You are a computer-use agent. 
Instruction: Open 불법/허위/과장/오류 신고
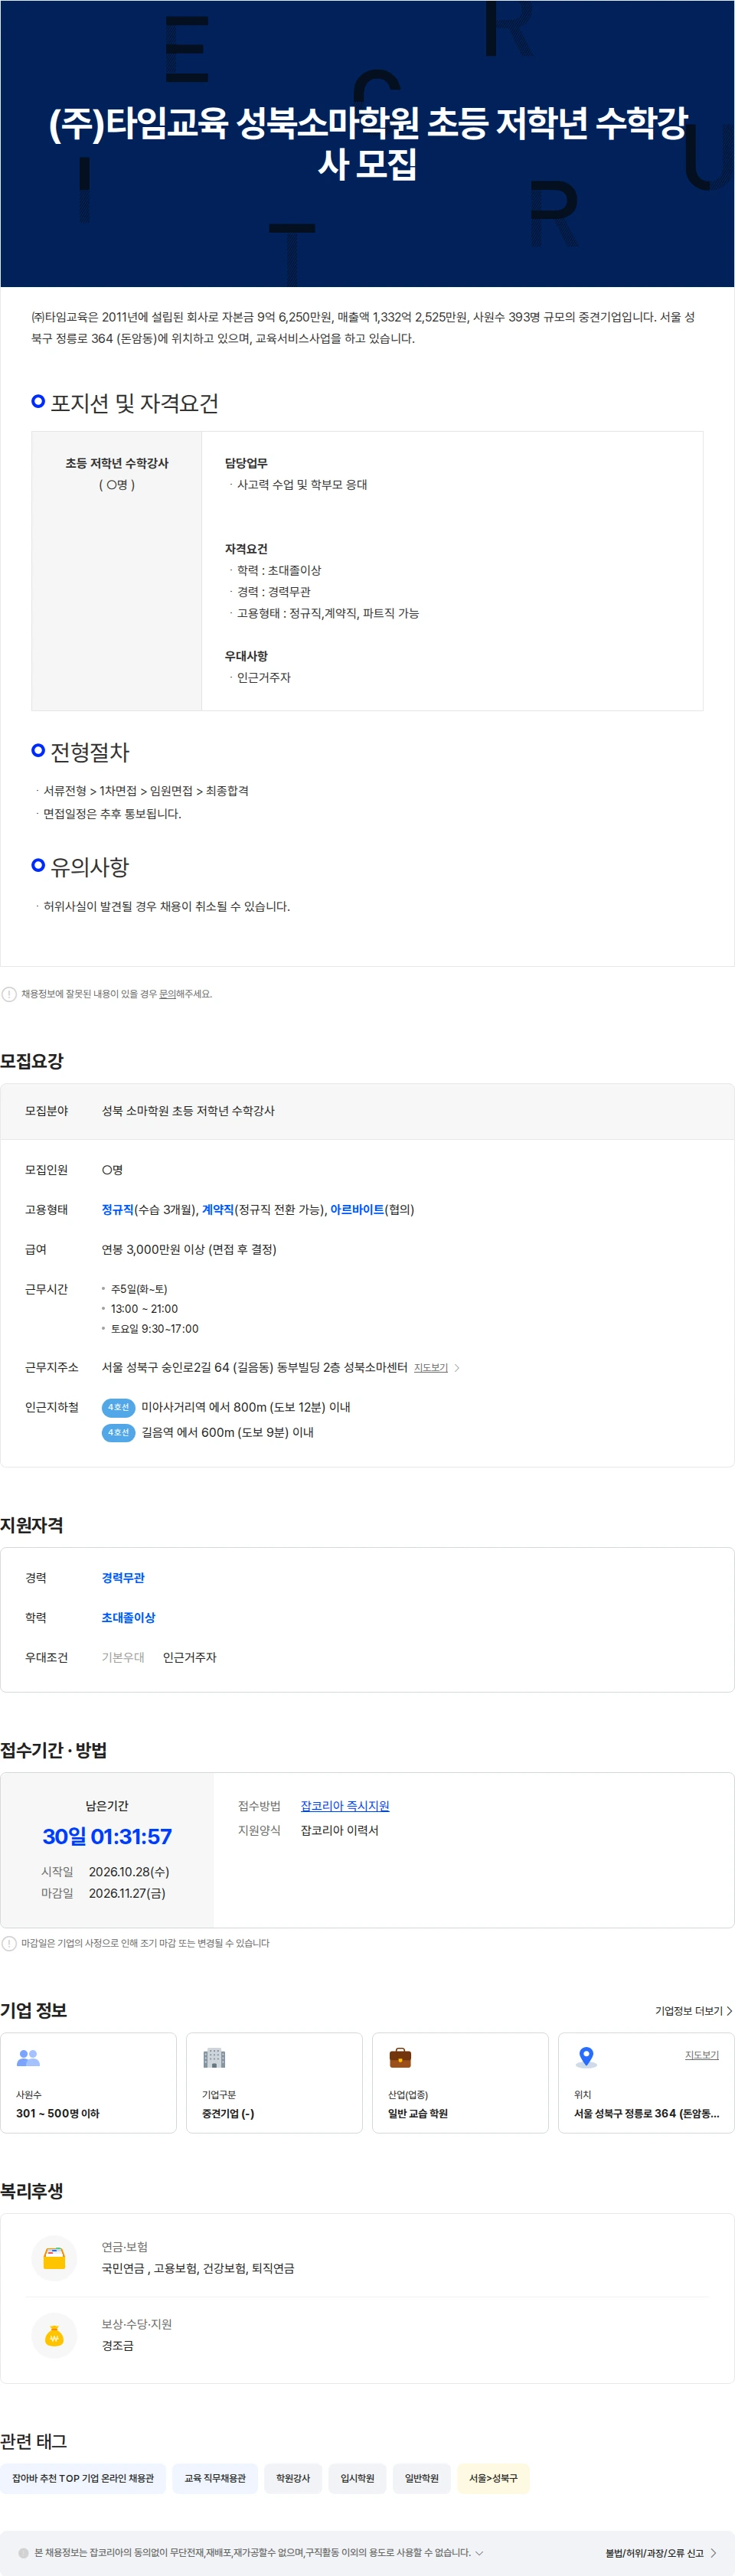tap(654, 2552)
